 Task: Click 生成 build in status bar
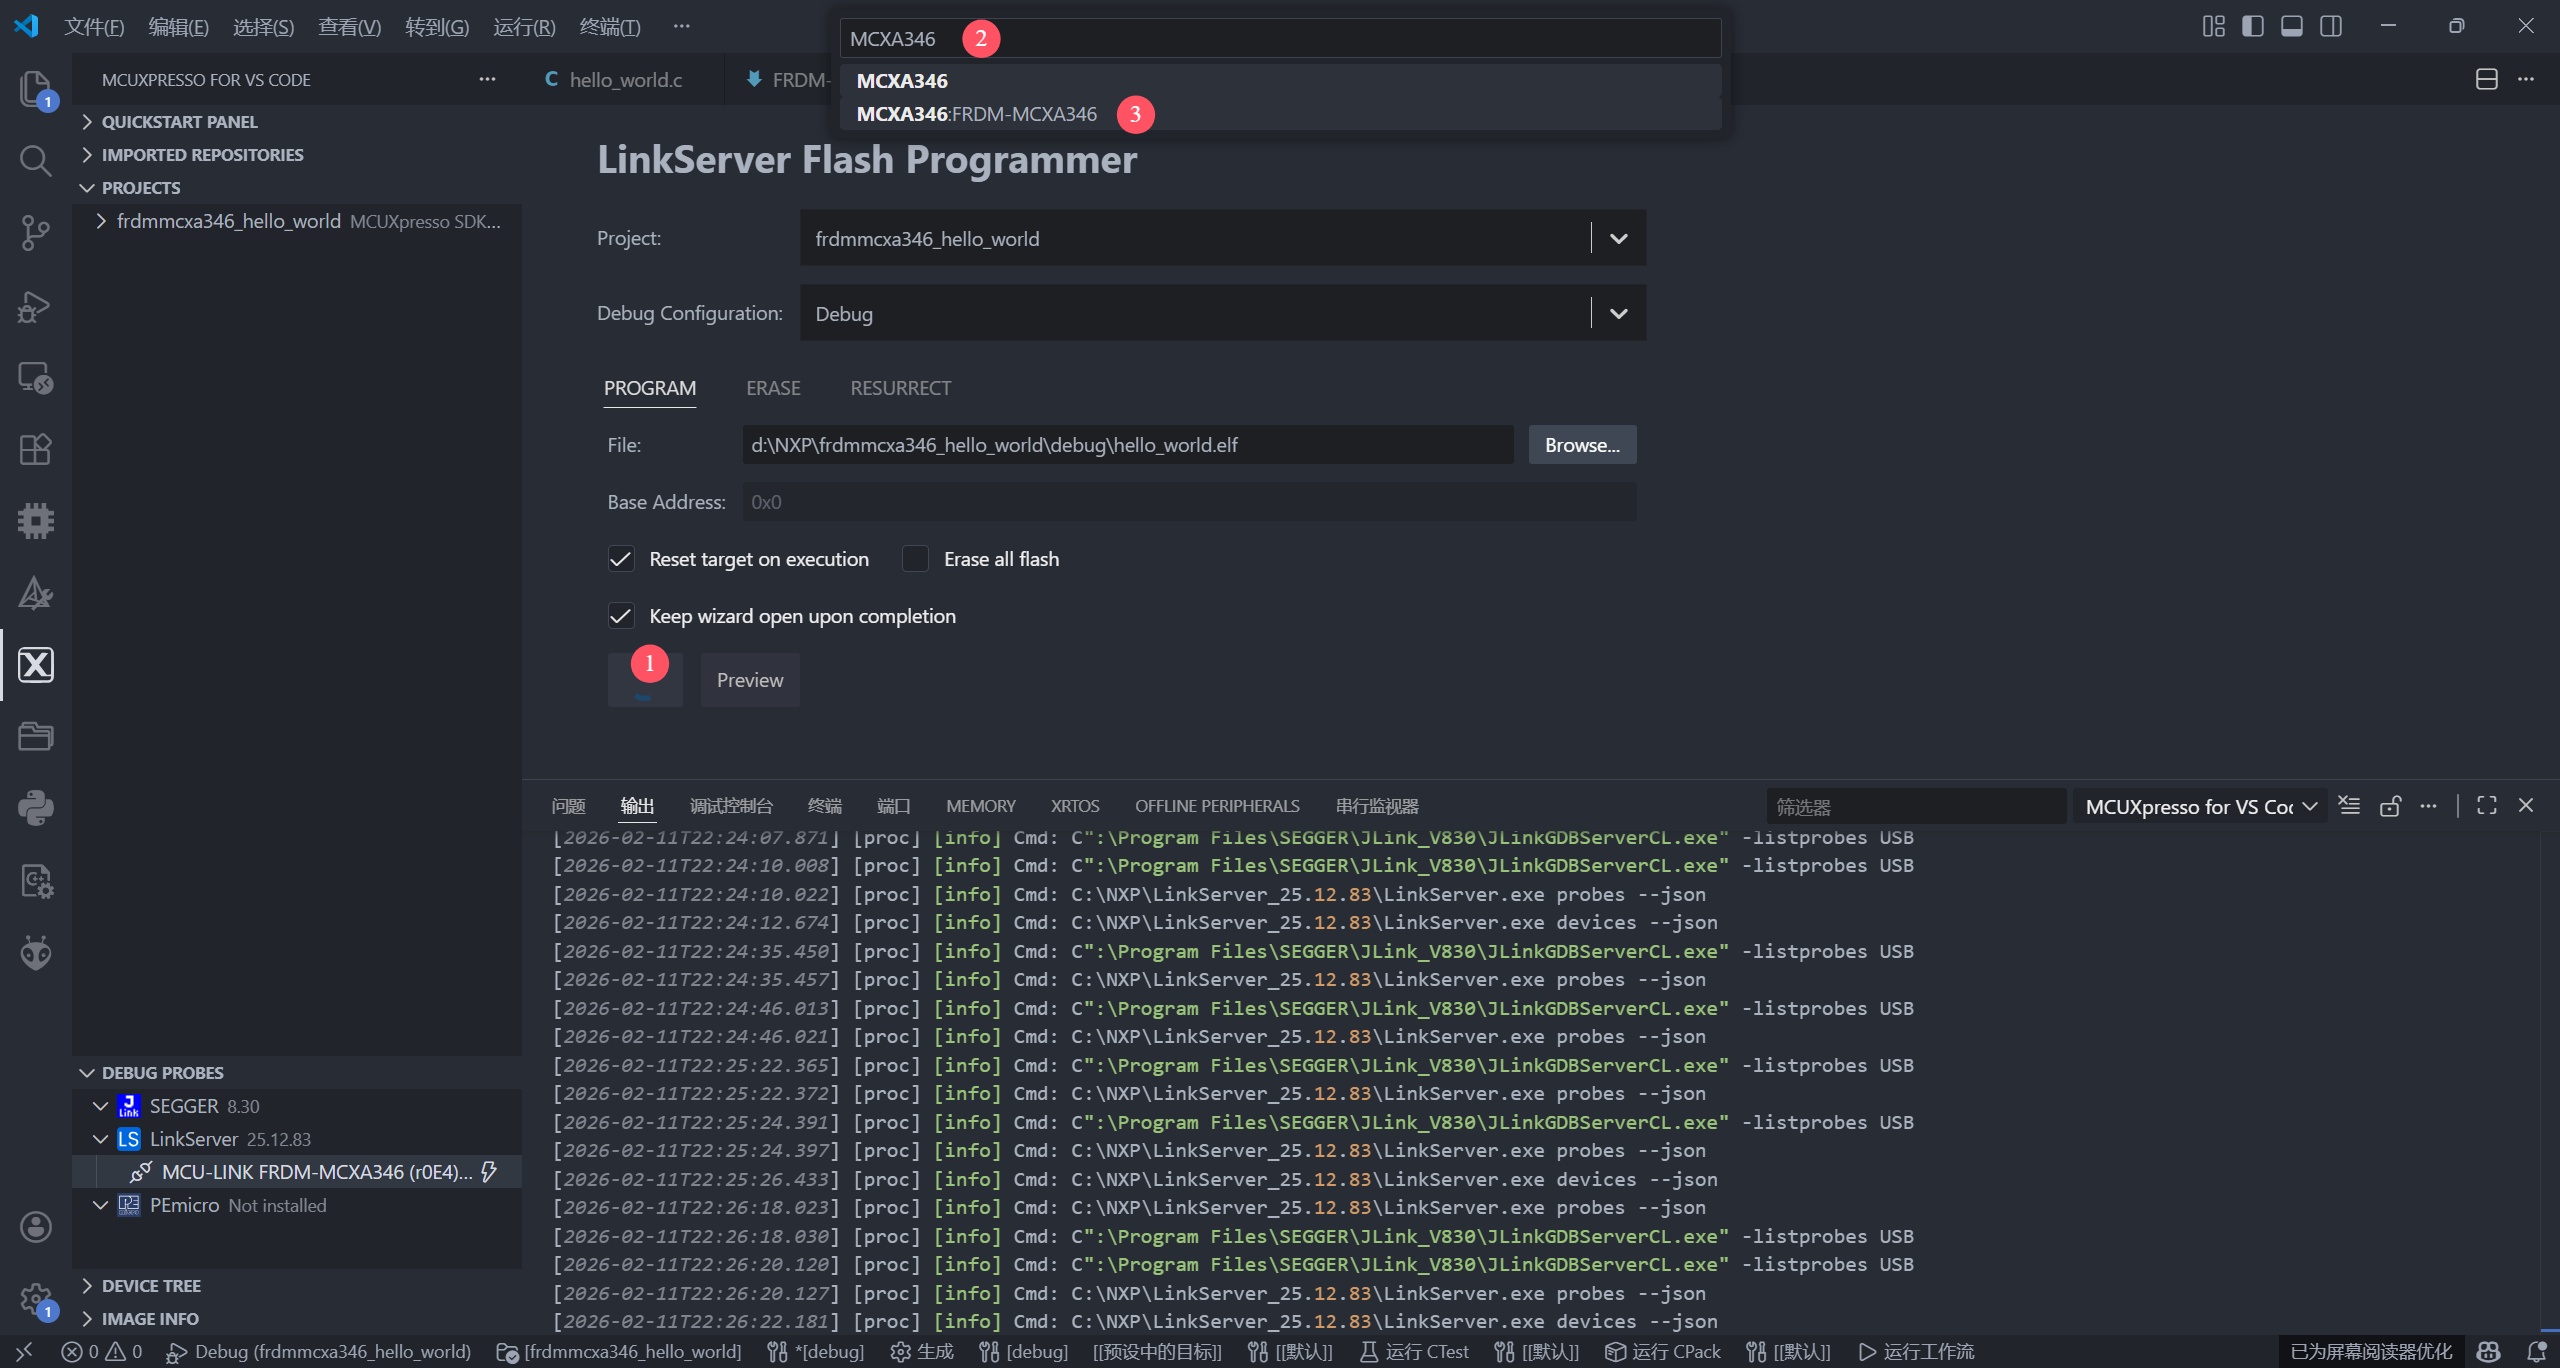922,1352
